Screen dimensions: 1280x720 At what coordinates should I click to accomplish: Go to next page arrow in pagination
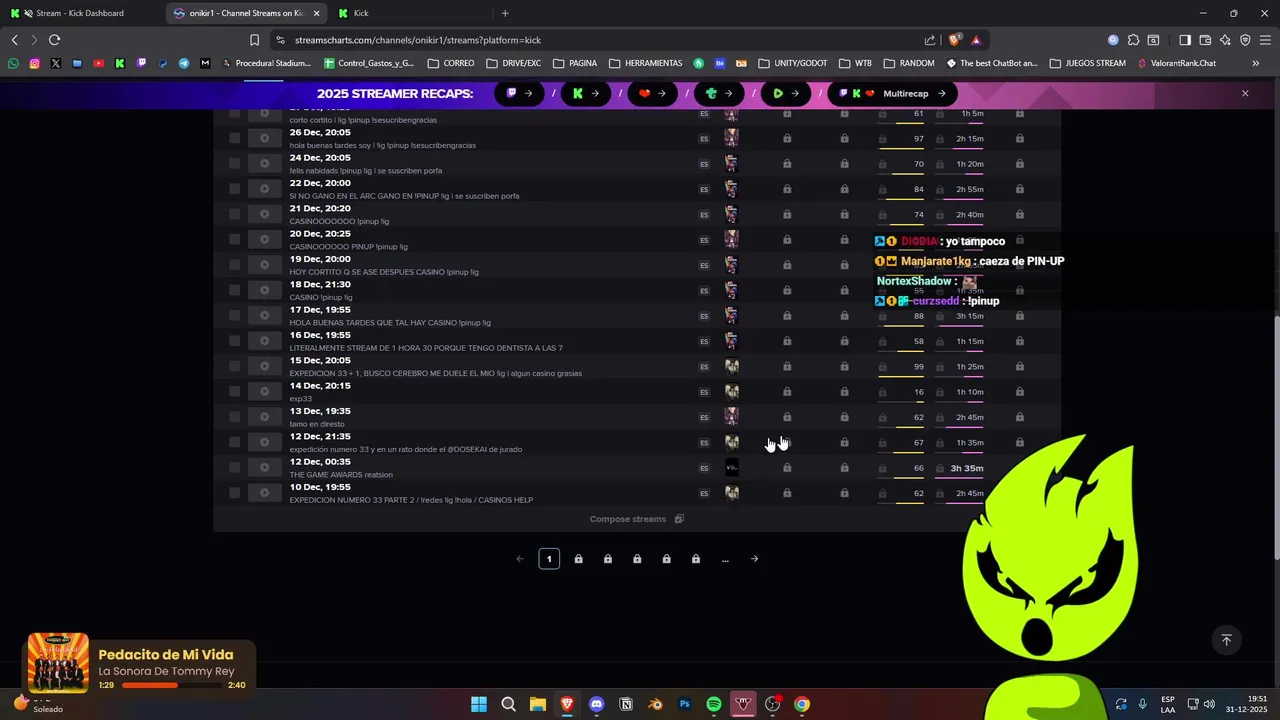(x=754, y=559)
